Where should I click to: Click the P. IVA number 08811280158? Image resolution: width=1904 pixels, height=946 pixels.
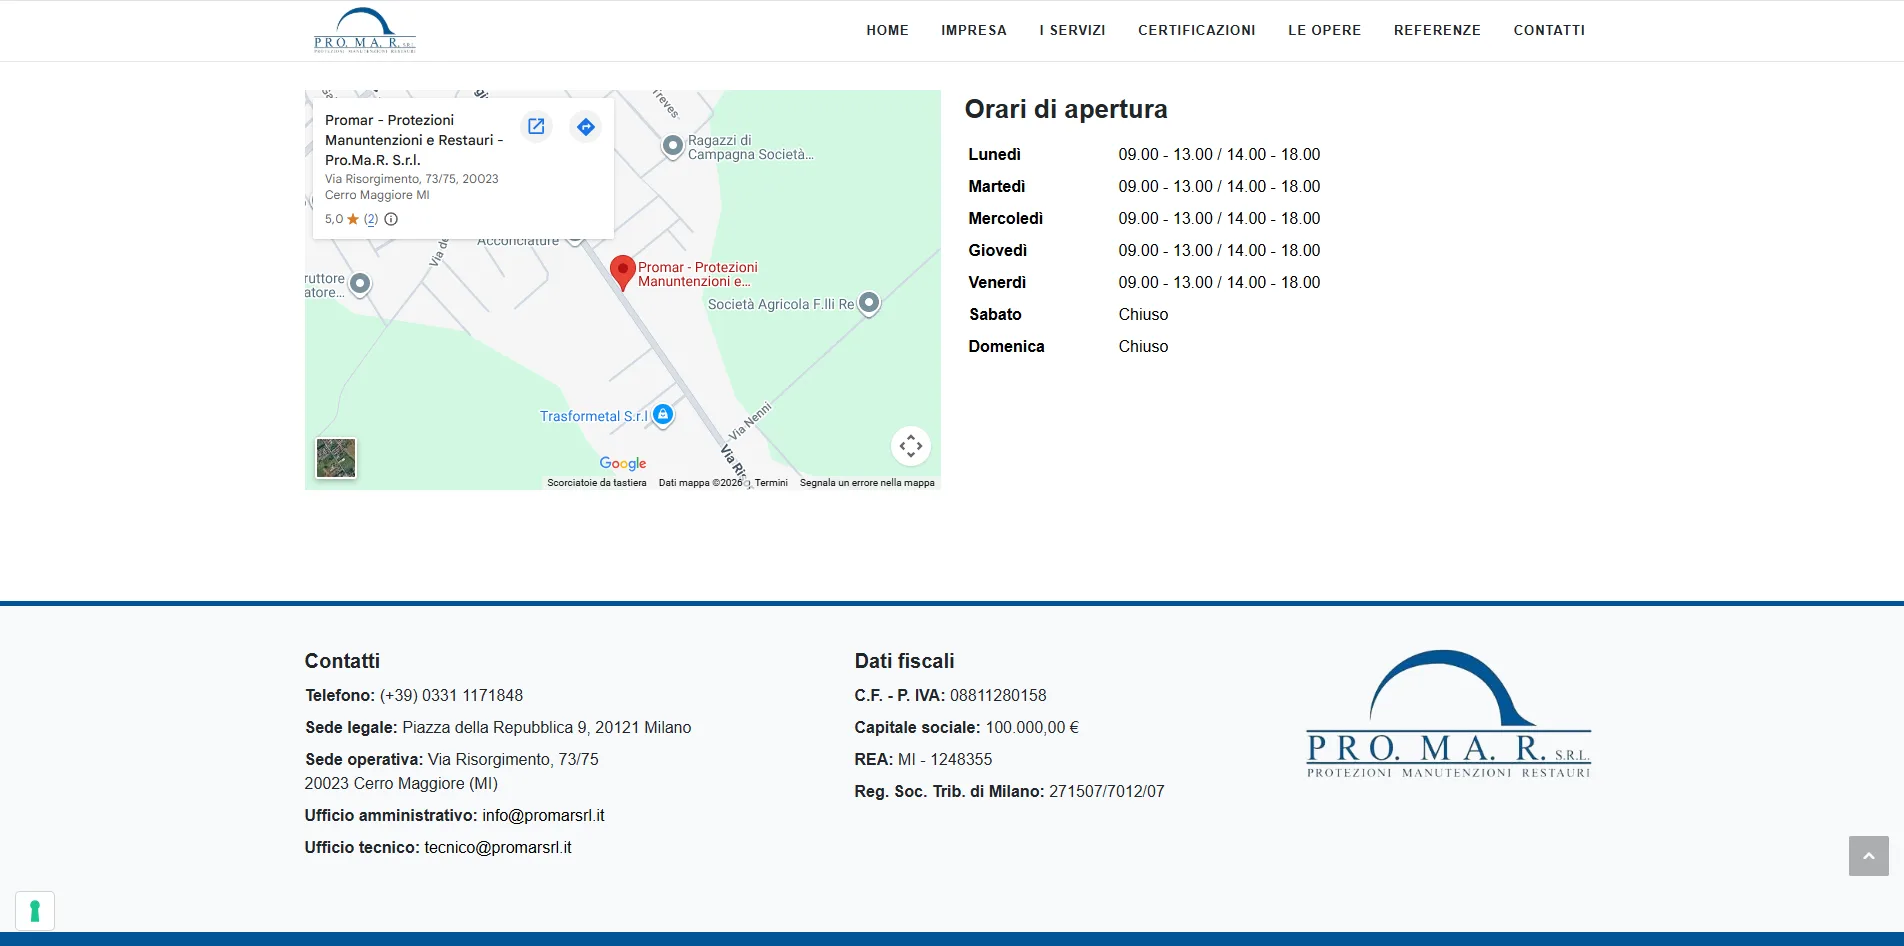[998, 695]
